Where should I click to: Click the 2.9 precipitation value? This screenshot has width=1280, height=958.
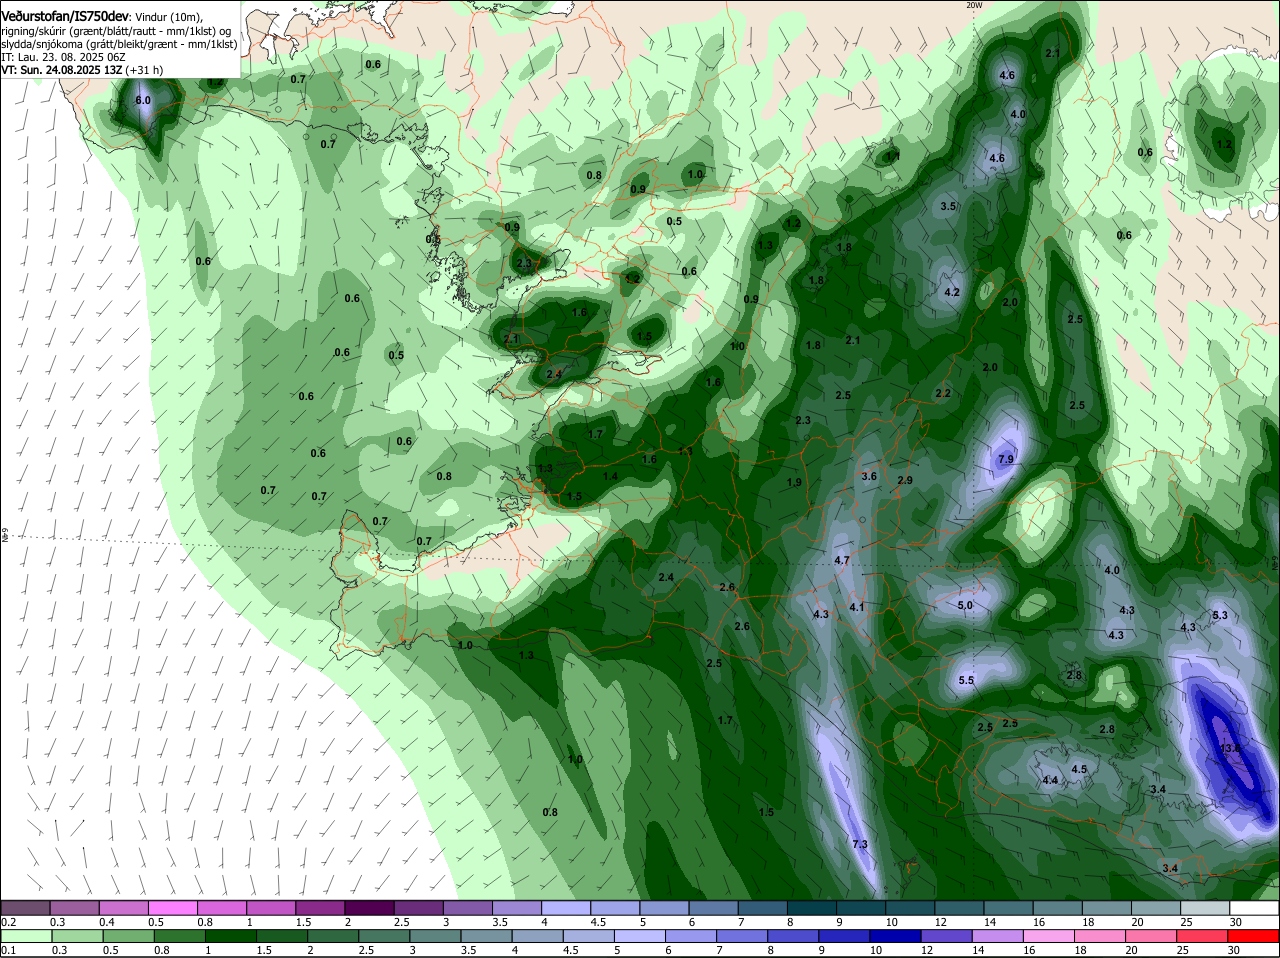tap(905, 481)
